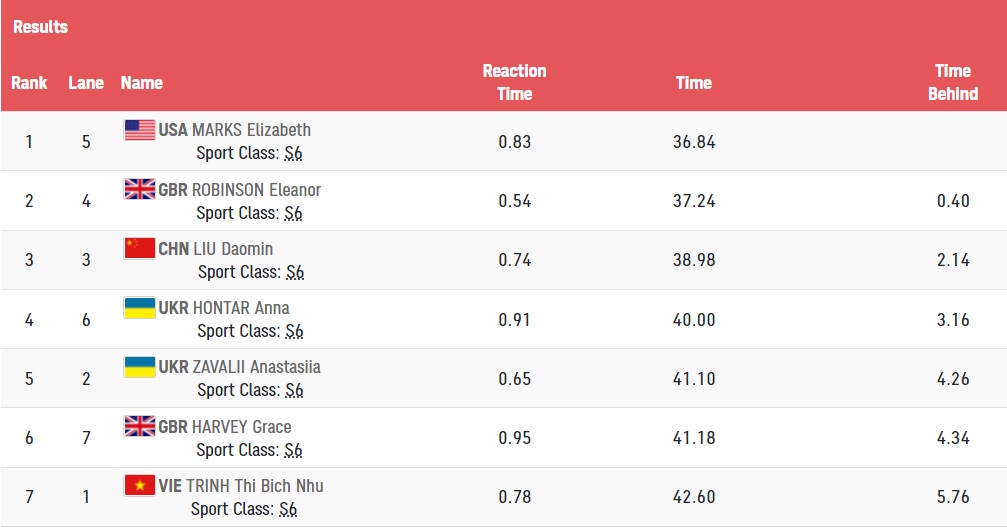This screenshot has height=527, width=1007.
Task: Open athlete MARKS Elizabeth's name
Action: click(x=251, y=130)
